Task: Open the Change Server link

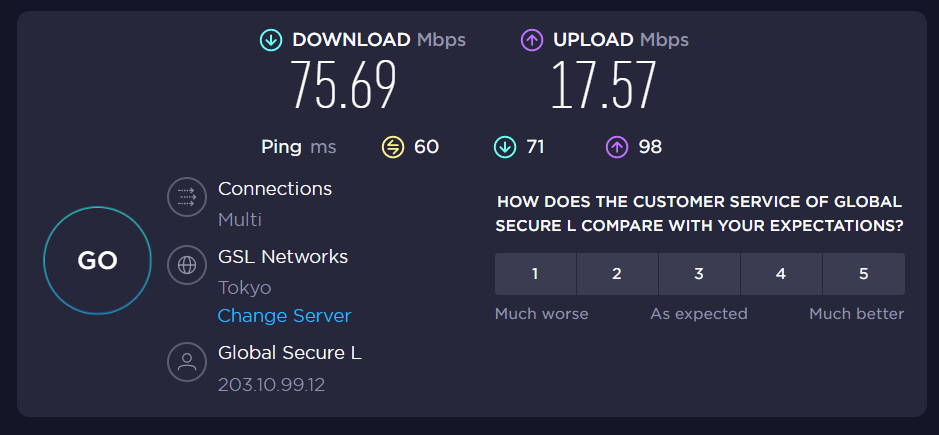Action: [285, 316]
